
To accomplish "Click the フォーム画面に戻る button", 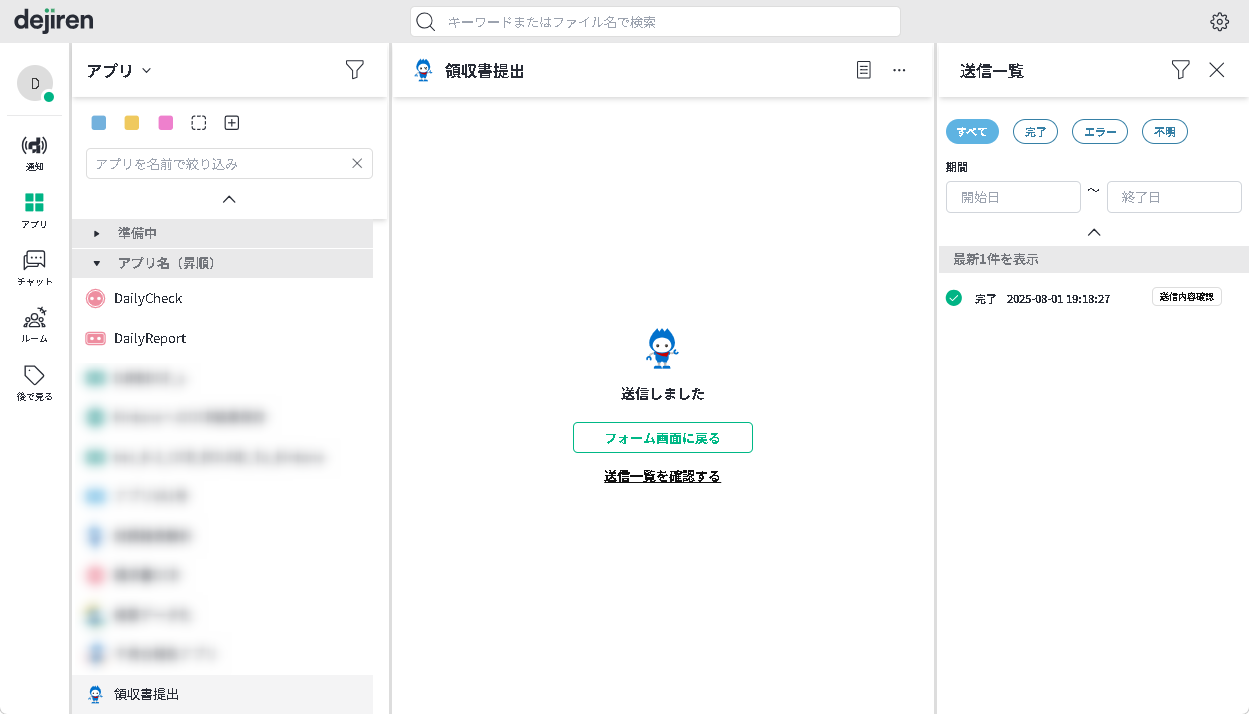I will click(x=662, y=438).
